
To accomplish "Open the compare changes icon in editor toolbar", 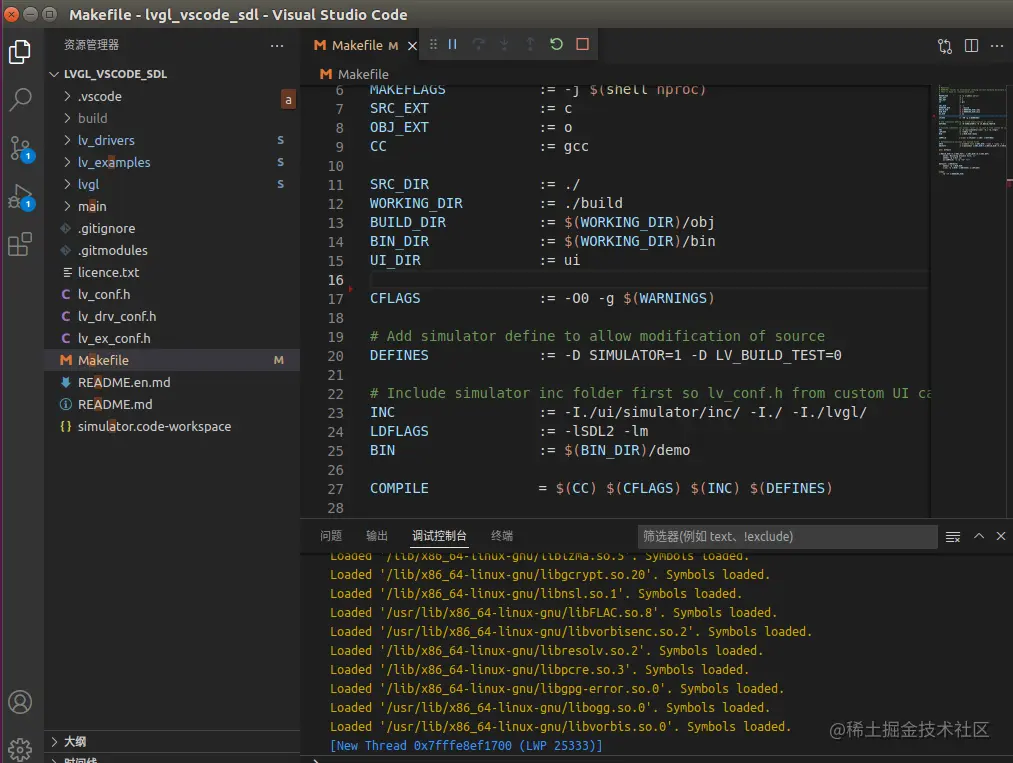I will click(x=945, y=46).
